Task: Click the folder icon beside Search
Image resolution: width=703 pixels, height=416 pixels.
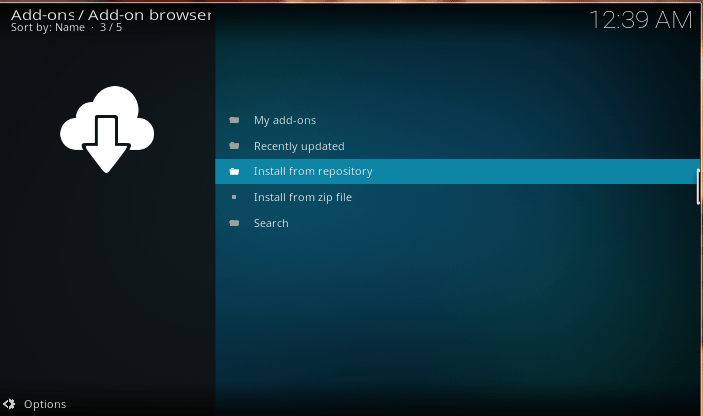Action: (x=234, y=223)
